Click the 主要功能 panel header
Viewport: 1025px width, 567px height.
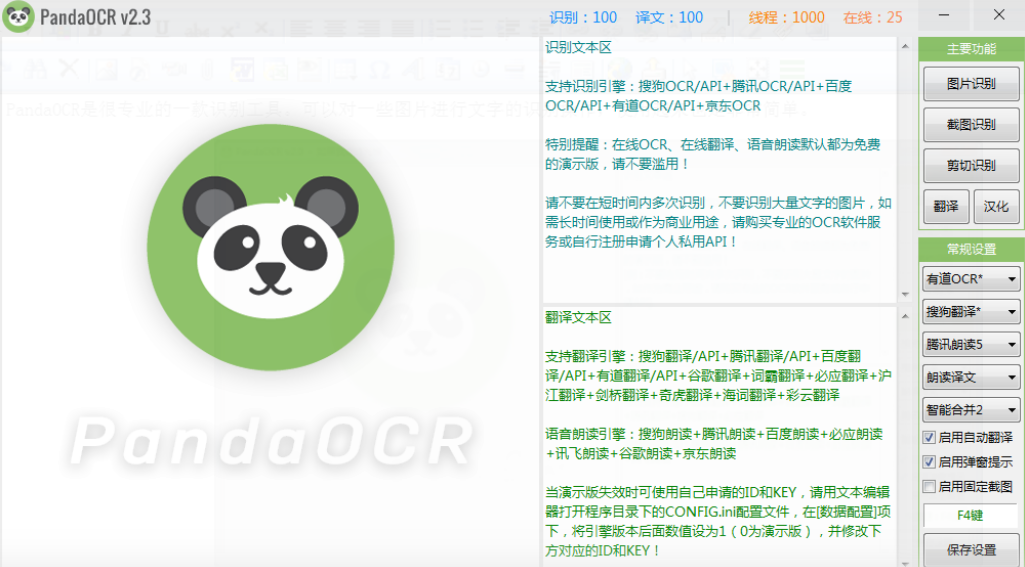pos(971,49)
